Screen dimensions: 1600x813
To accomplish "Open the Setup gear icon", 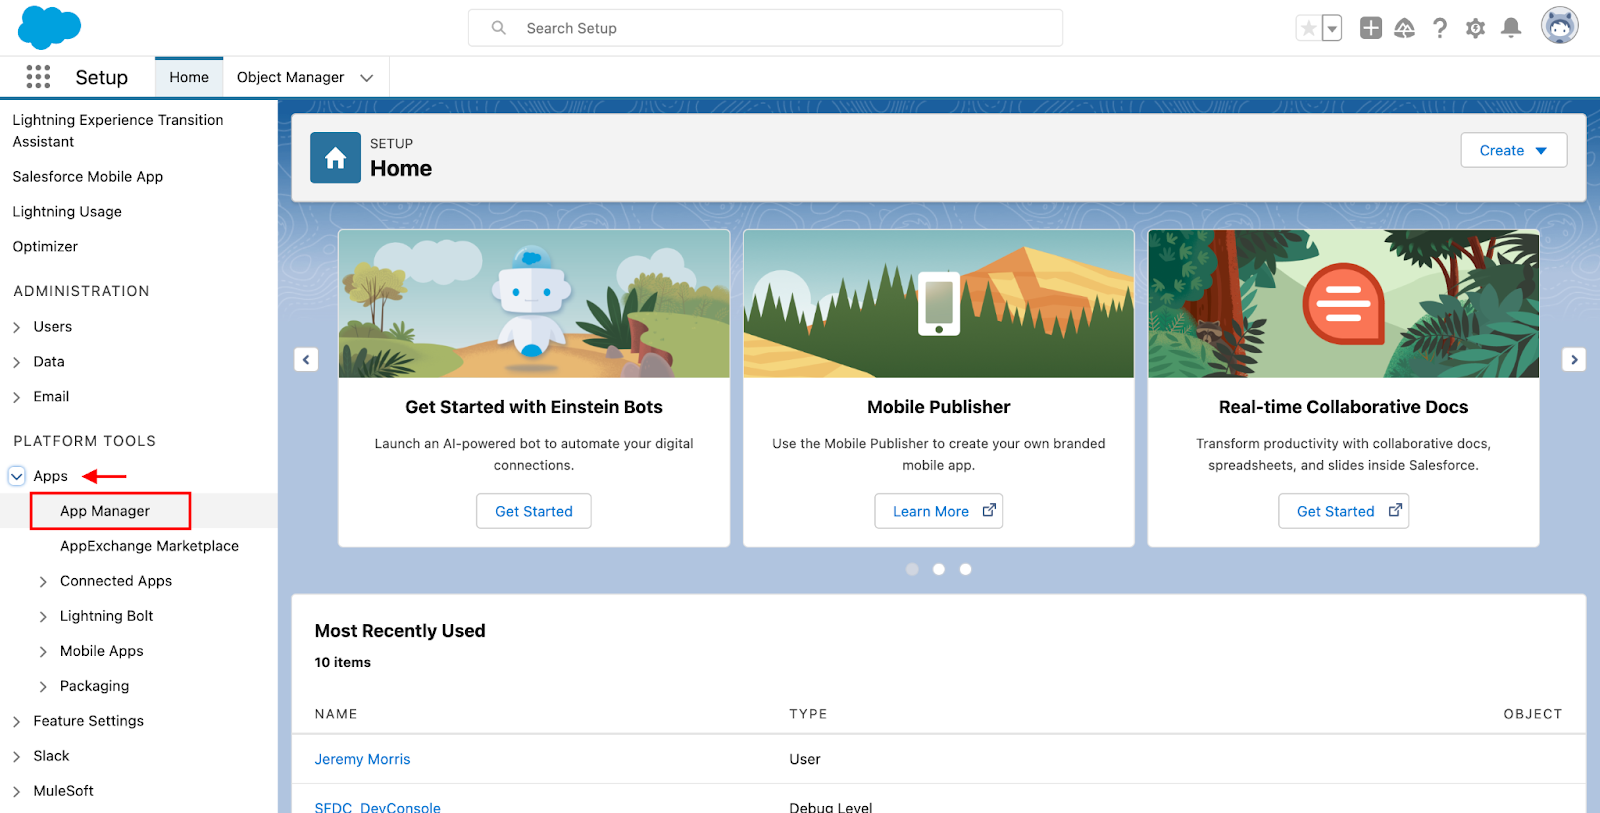I will pos(1475,28).
